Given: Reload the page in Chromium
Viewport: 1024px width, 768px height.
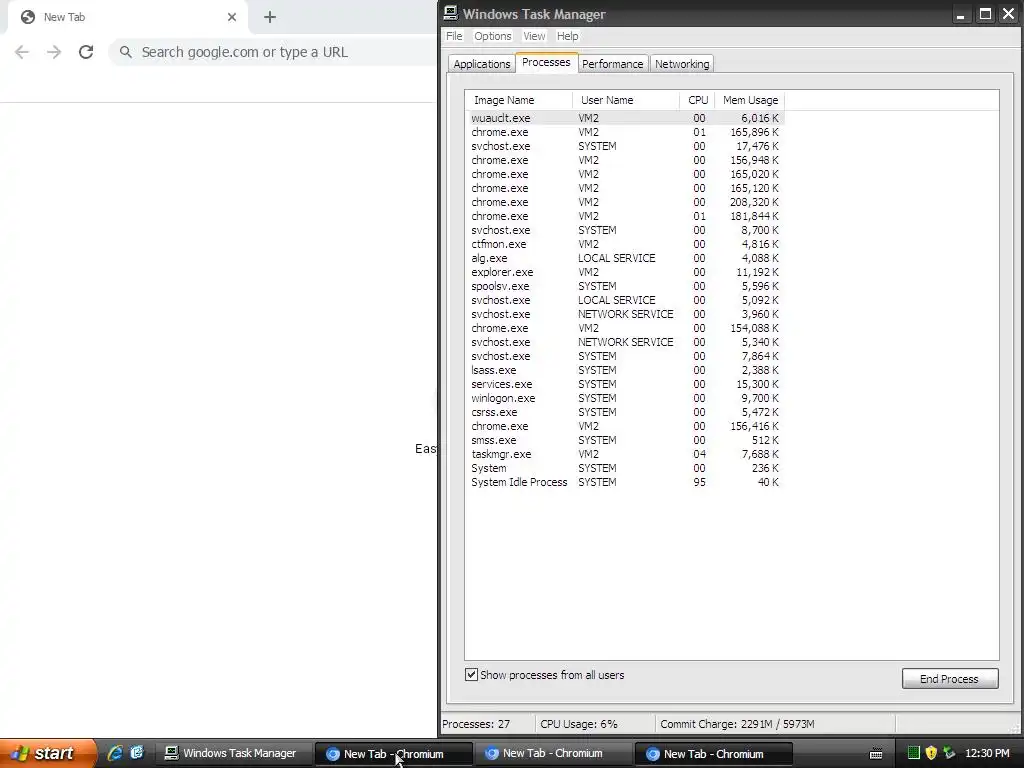Looking at the screenshot, I should point(86,52).
